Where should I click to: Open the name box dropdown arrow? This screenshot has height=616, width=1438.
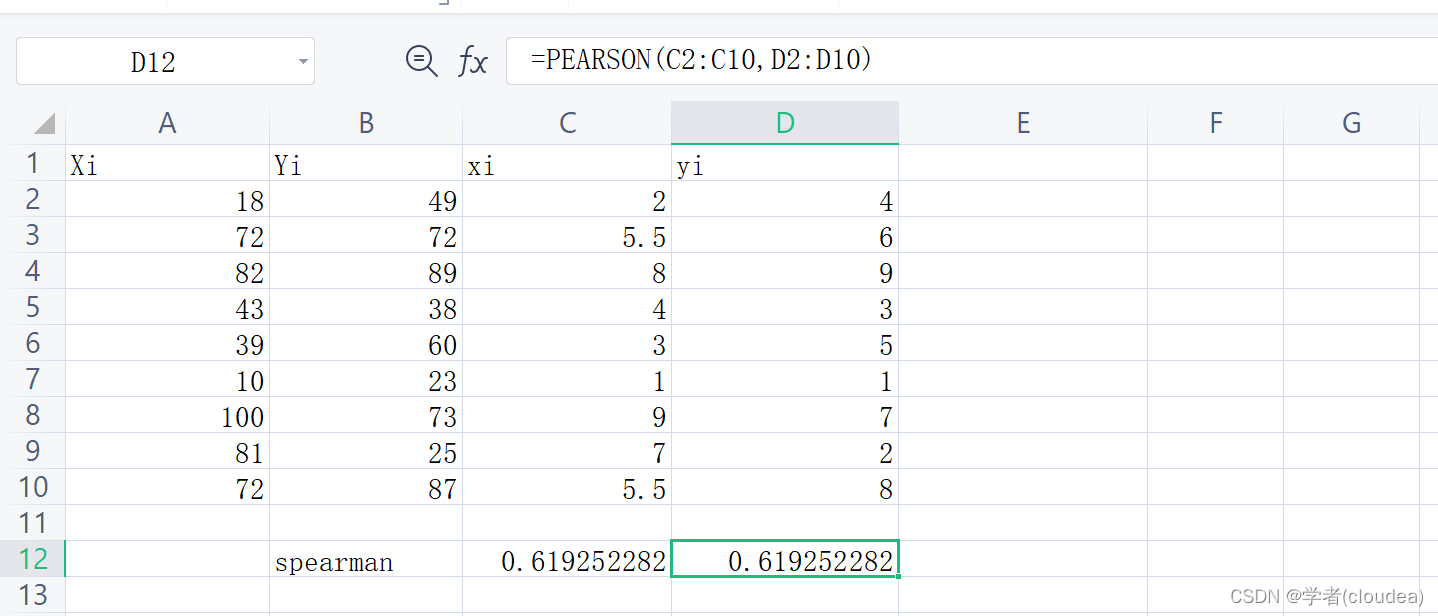pos(303,62)
